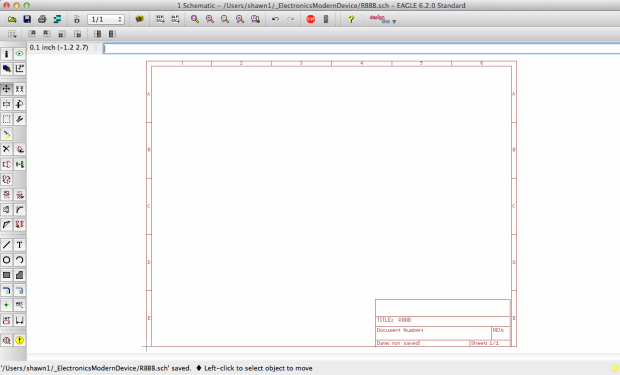The image size is (620, 375).
Task: Pick the Circle drawing tool
Action: point(6,260)
